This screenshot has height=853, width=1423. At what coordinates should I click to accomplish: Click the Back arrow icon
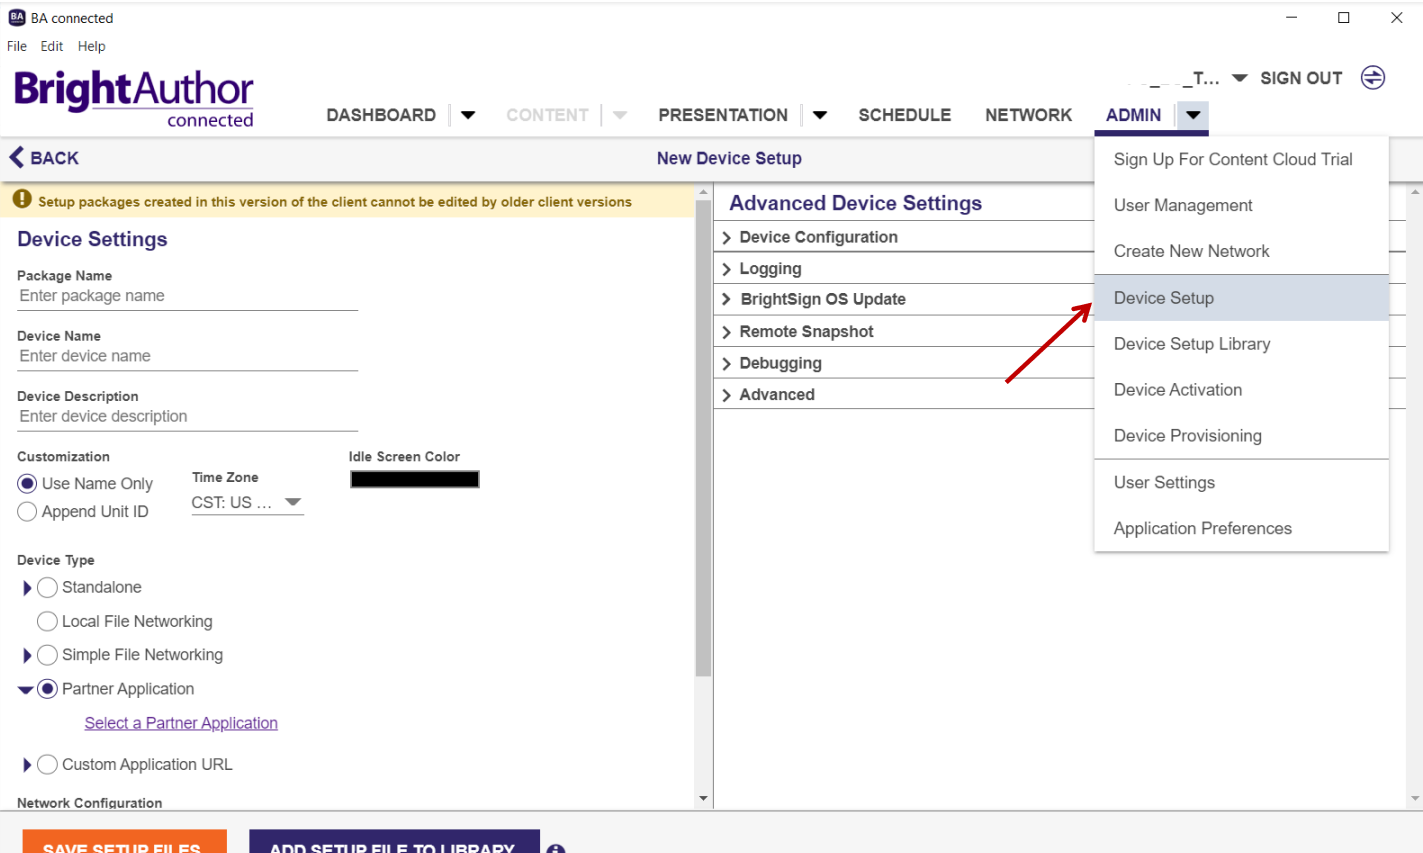17,157
